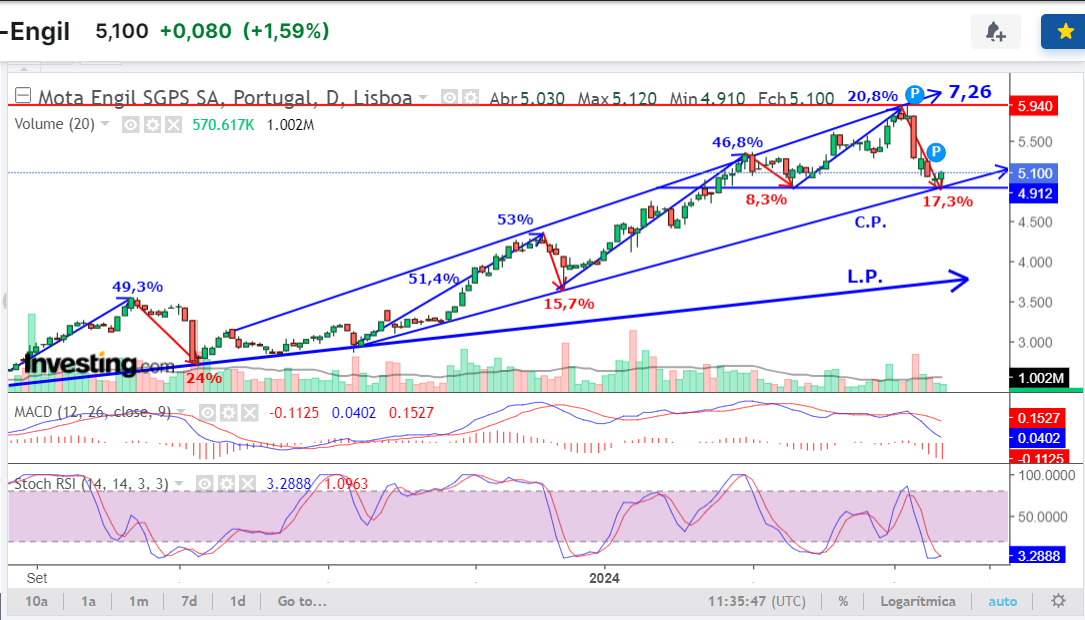Click the Max 5.120 high value
The height and width of the screenshot is (620, 1085).
pos(617,98)
